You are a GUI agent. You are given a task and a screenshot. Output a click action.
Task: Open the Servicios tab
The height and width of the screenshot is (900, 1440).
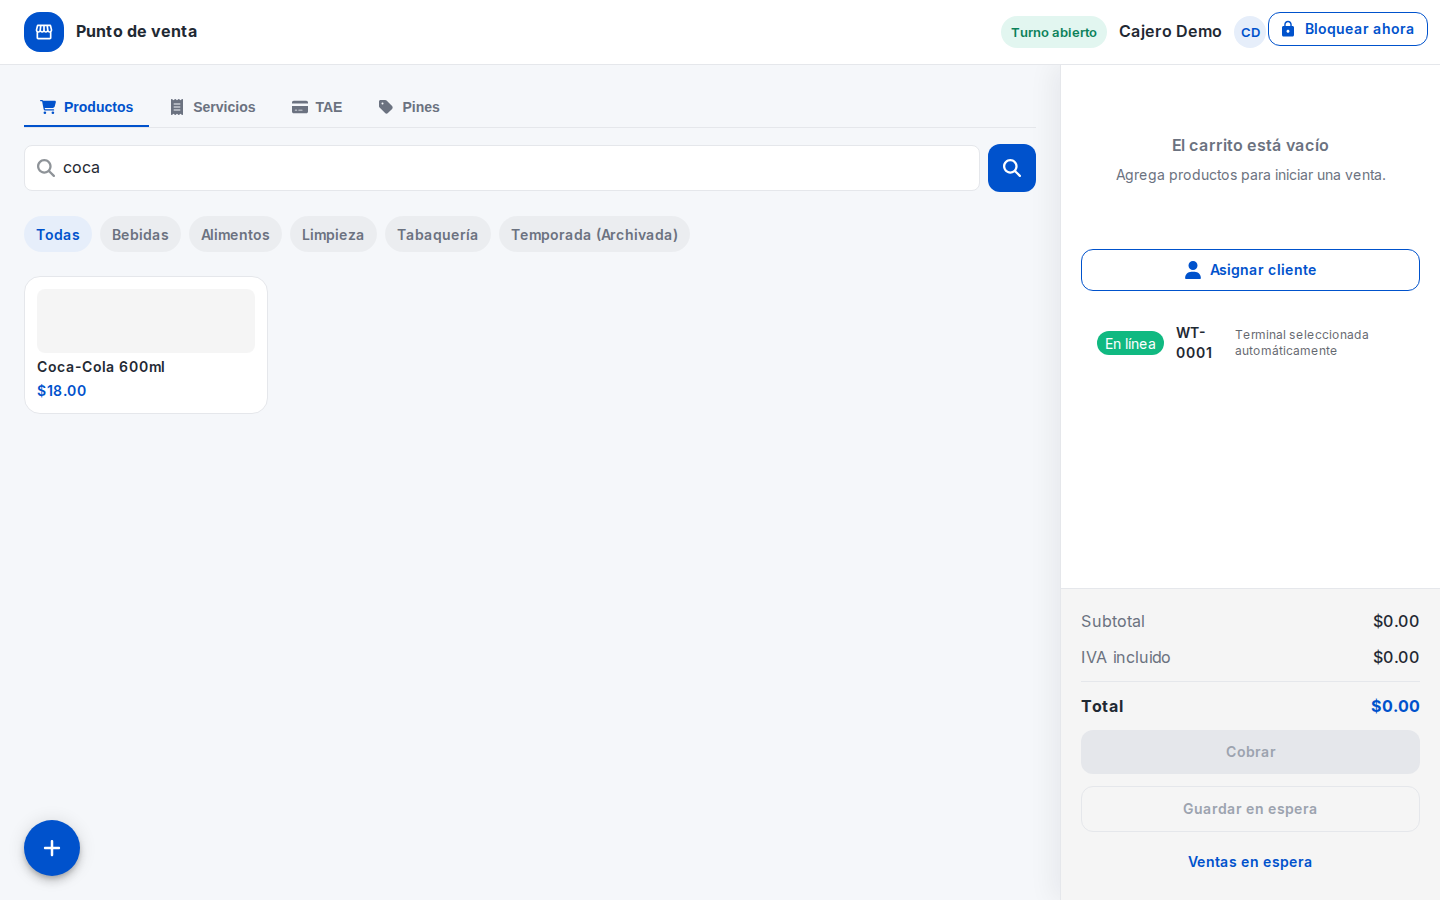tap(212, 107)
